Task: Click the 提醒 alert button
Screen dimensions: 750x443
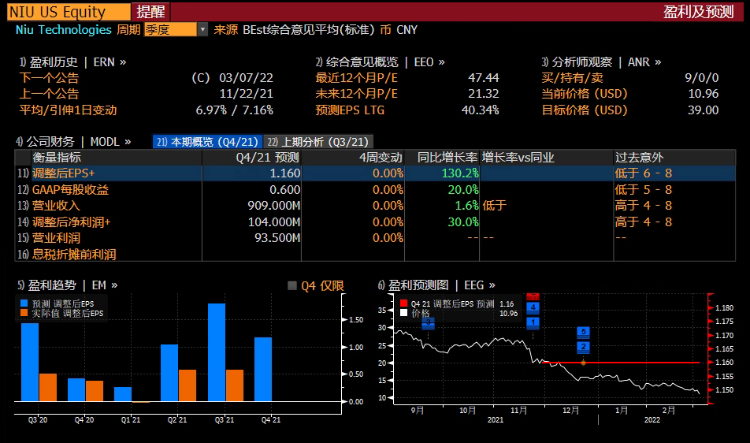Action: click(x=151, y=11)
